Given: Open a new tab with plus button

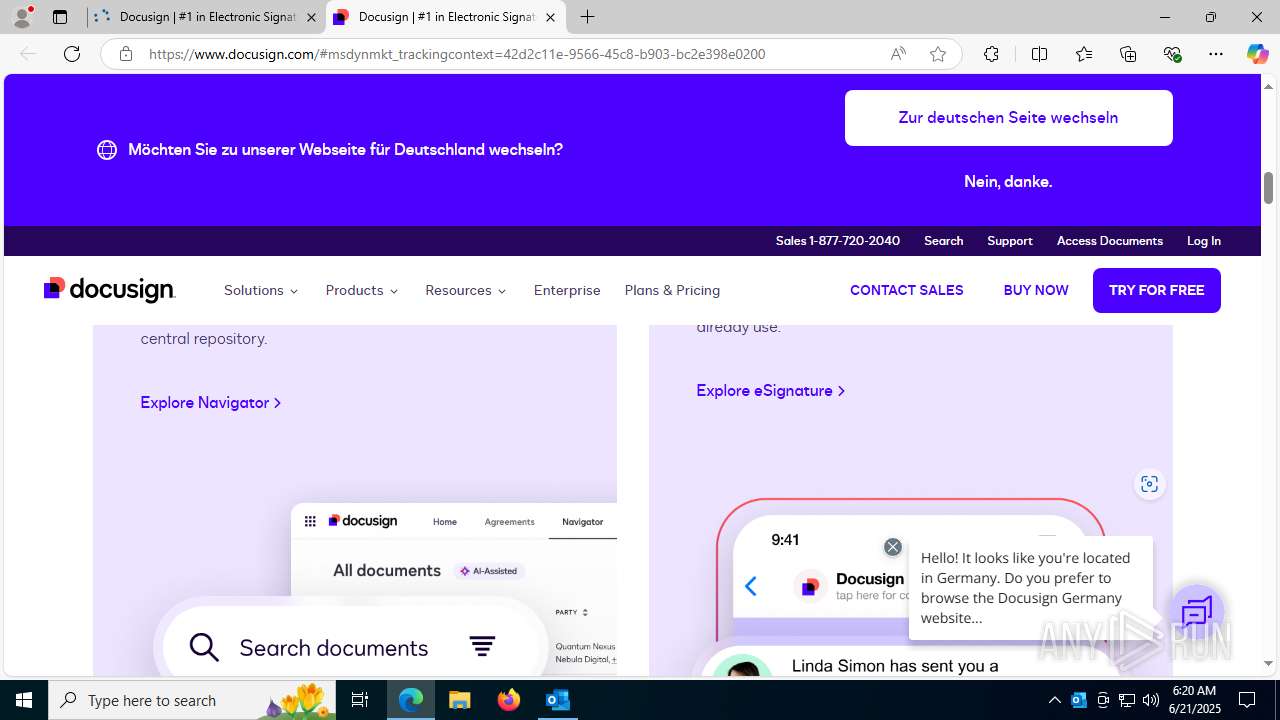Looking at the screenshot, I should (x=588, y=17).
